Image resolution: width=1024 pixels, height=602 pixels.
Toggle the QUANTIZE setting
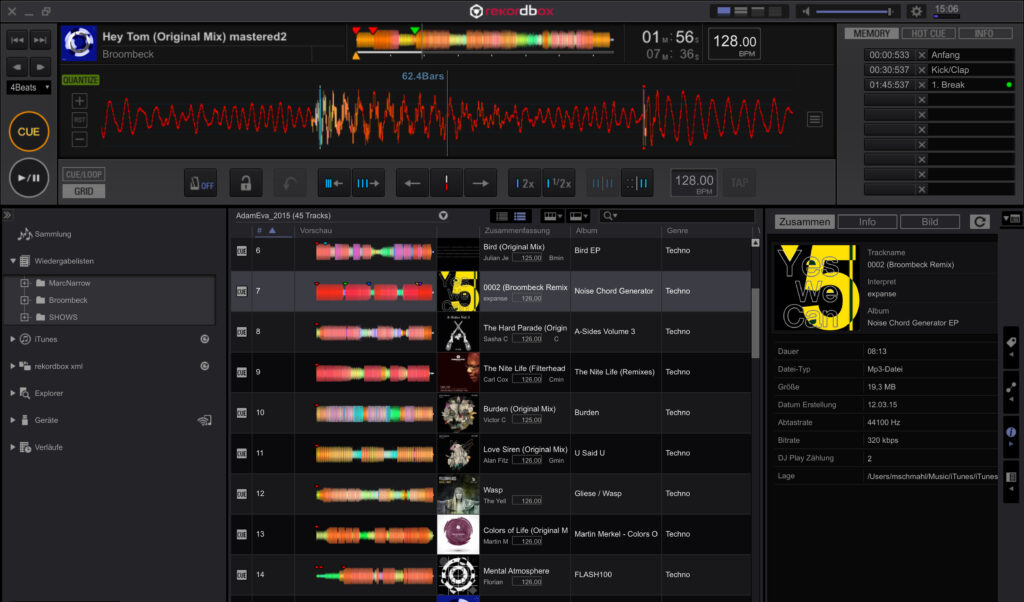point(80,80)
